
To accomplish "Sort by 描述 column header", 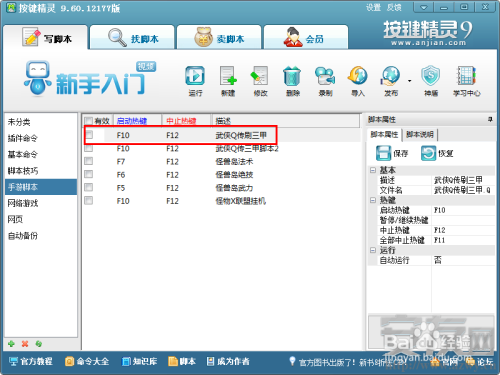I will pyautogui.click(x=286, y=121).
